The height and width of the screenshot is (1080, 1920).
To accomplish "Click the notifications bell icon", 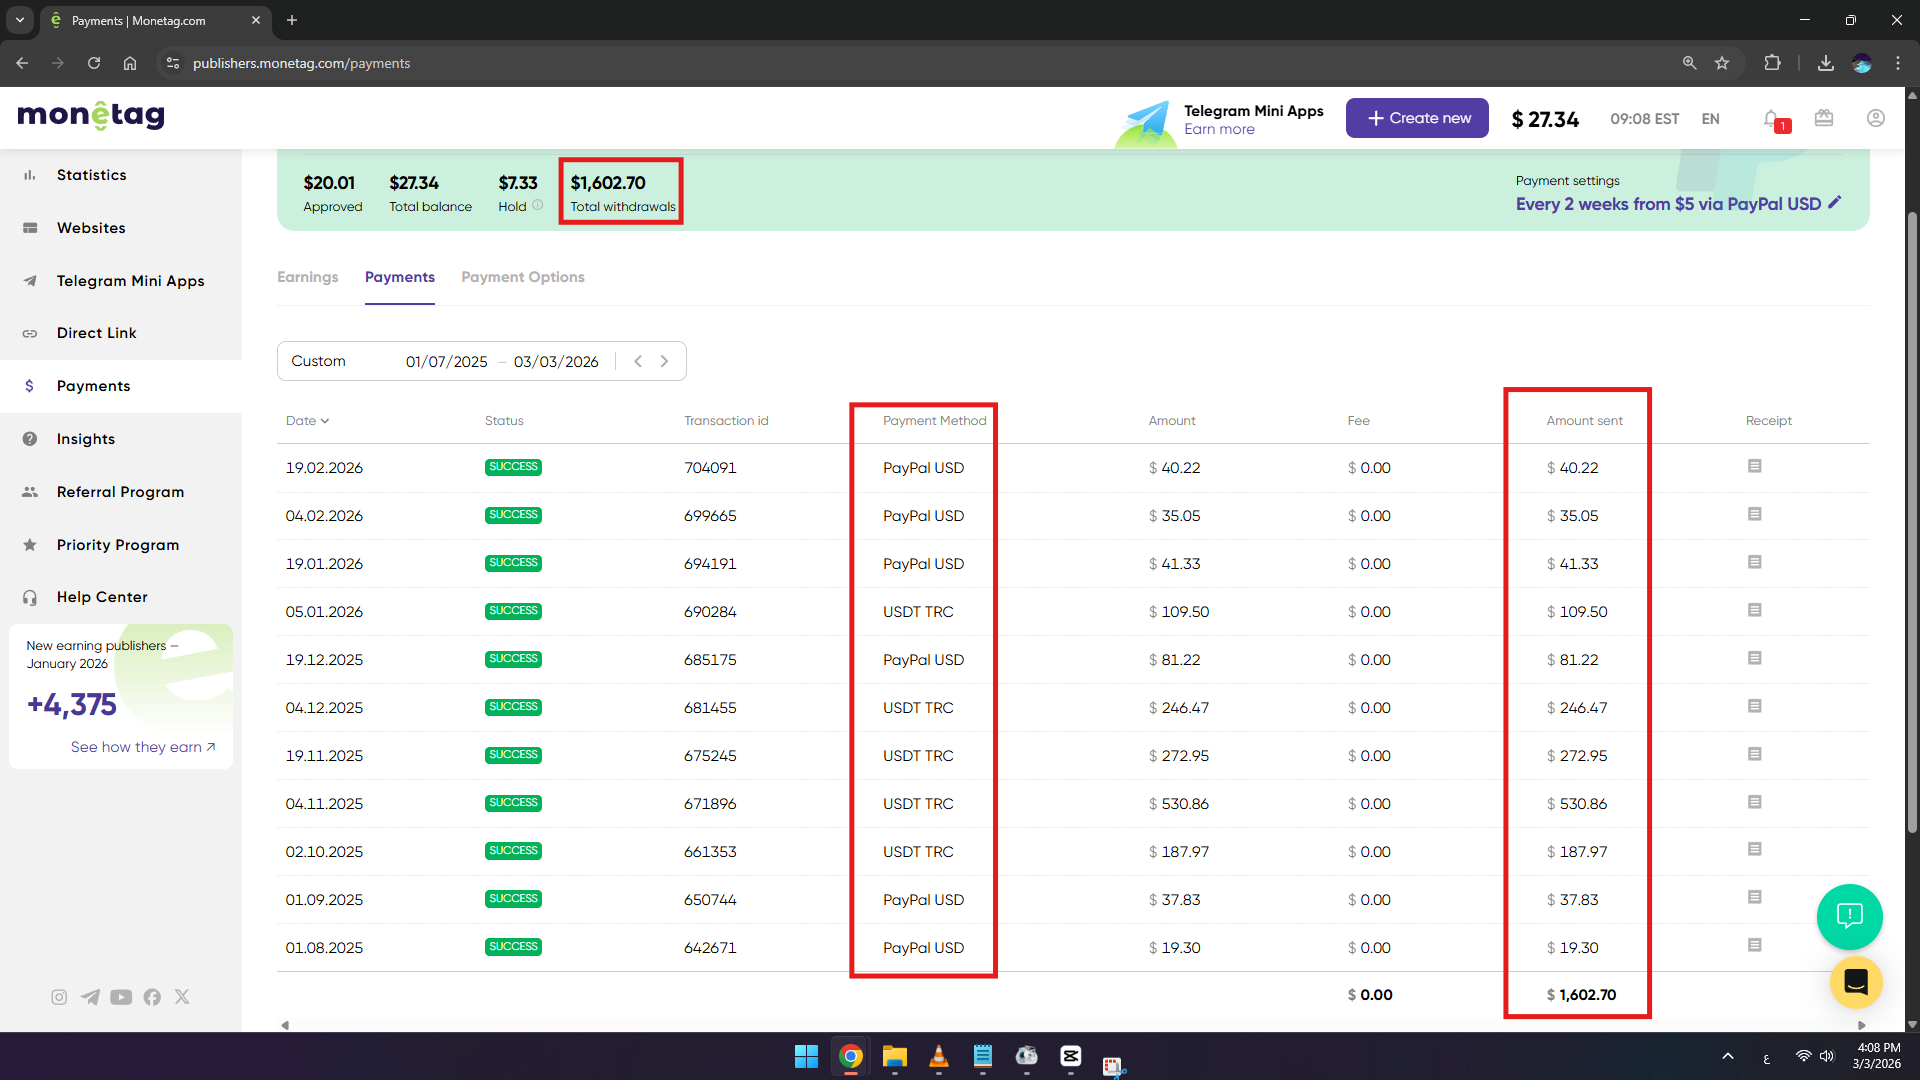I will coord(1771,119).
